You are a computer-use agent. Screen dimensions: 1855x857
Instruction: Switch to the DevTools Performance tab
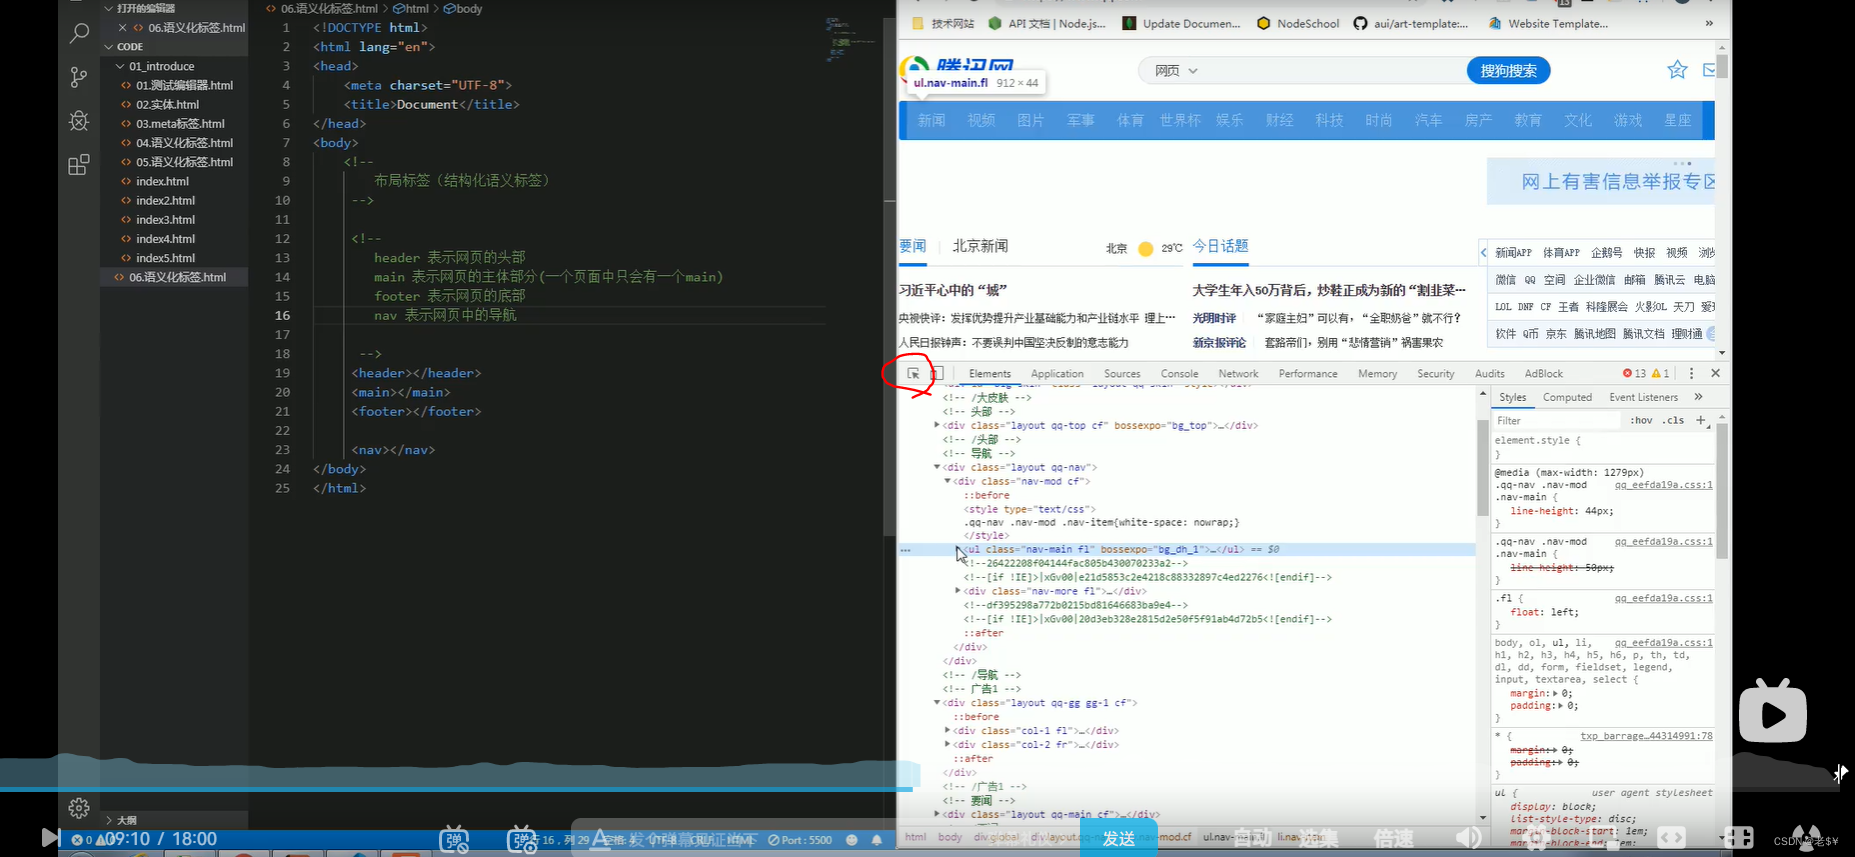click(1308, 373)
